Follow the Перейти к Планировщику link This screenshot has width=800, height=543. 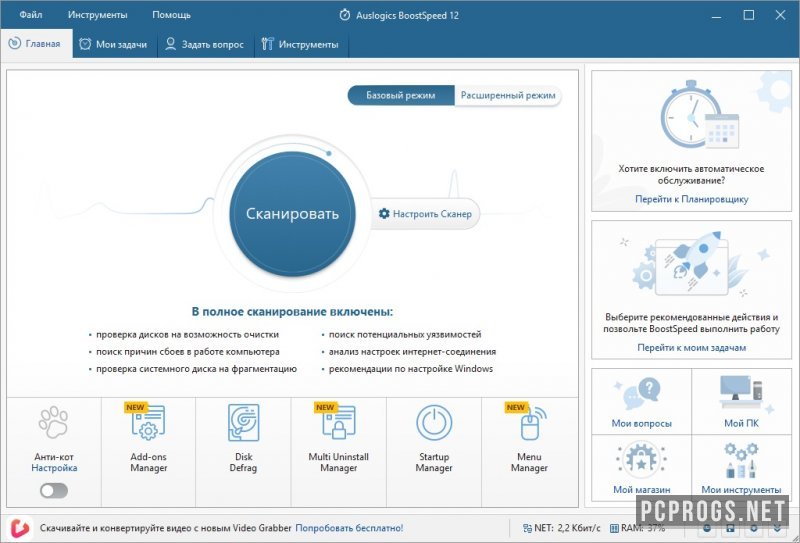(691, 199)
